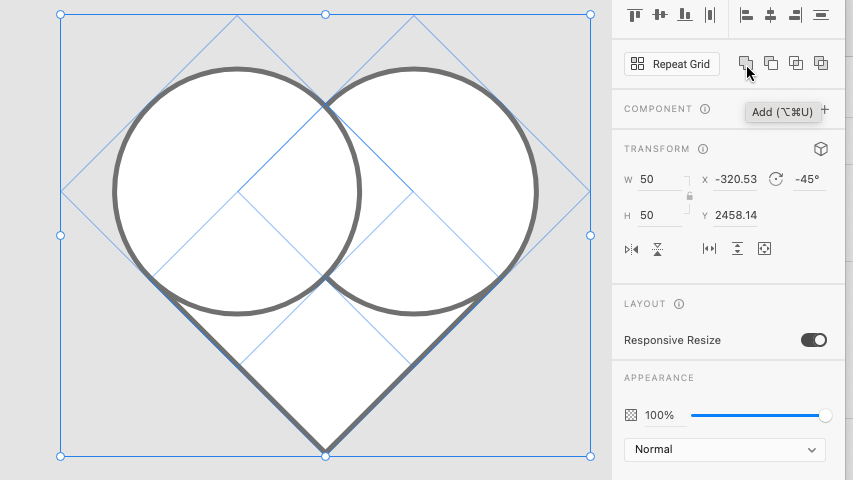Click the Subtract boolean operation icon
Viewport: 853px width, 480px height.
click(771, 63)
